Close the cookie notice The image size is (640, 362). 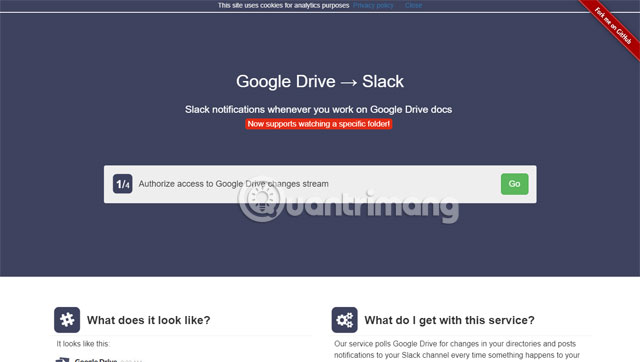tap(413, 5)
